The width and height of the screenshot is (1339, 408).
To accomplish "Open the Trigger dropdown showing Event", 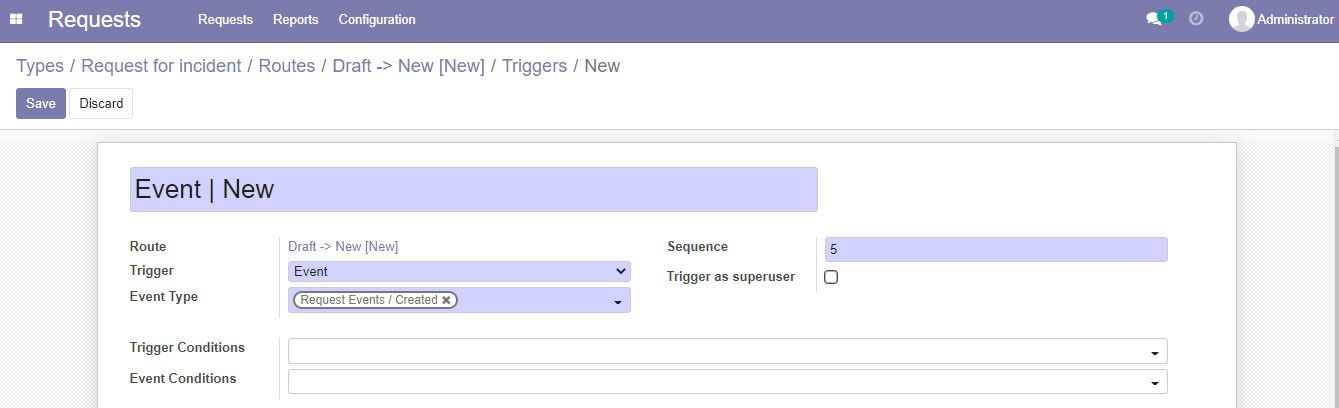I will (459, 271).
